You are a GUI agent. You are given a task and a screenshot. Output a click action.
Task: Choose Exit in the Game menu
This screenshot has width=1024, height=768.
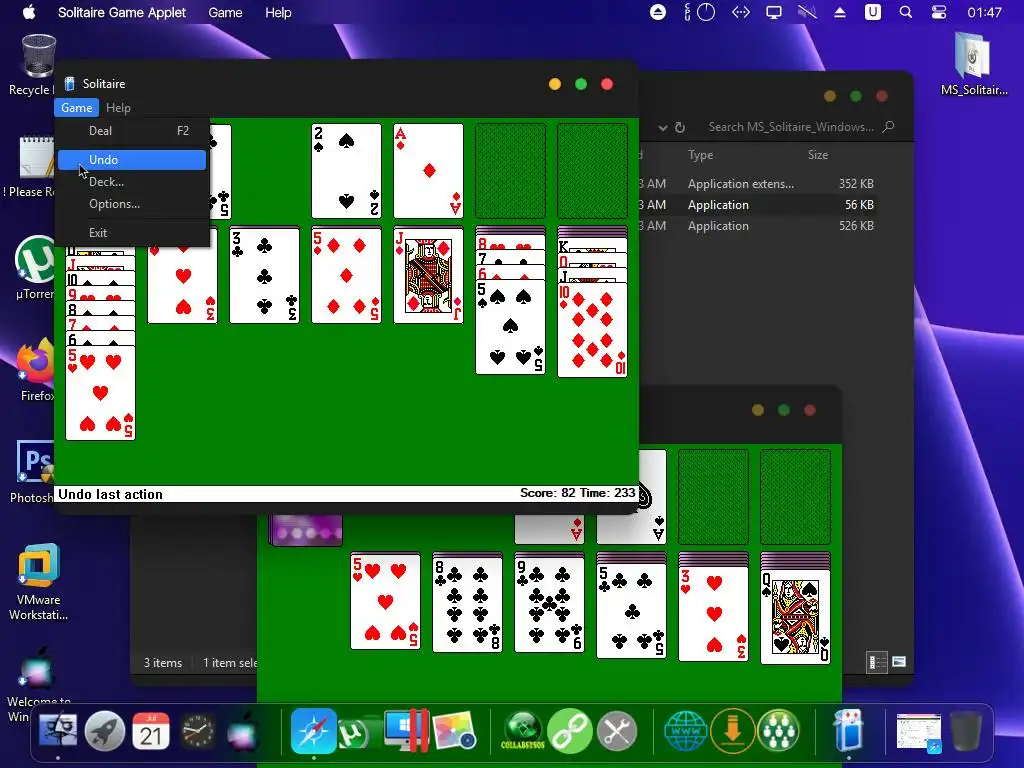(132, 233)
